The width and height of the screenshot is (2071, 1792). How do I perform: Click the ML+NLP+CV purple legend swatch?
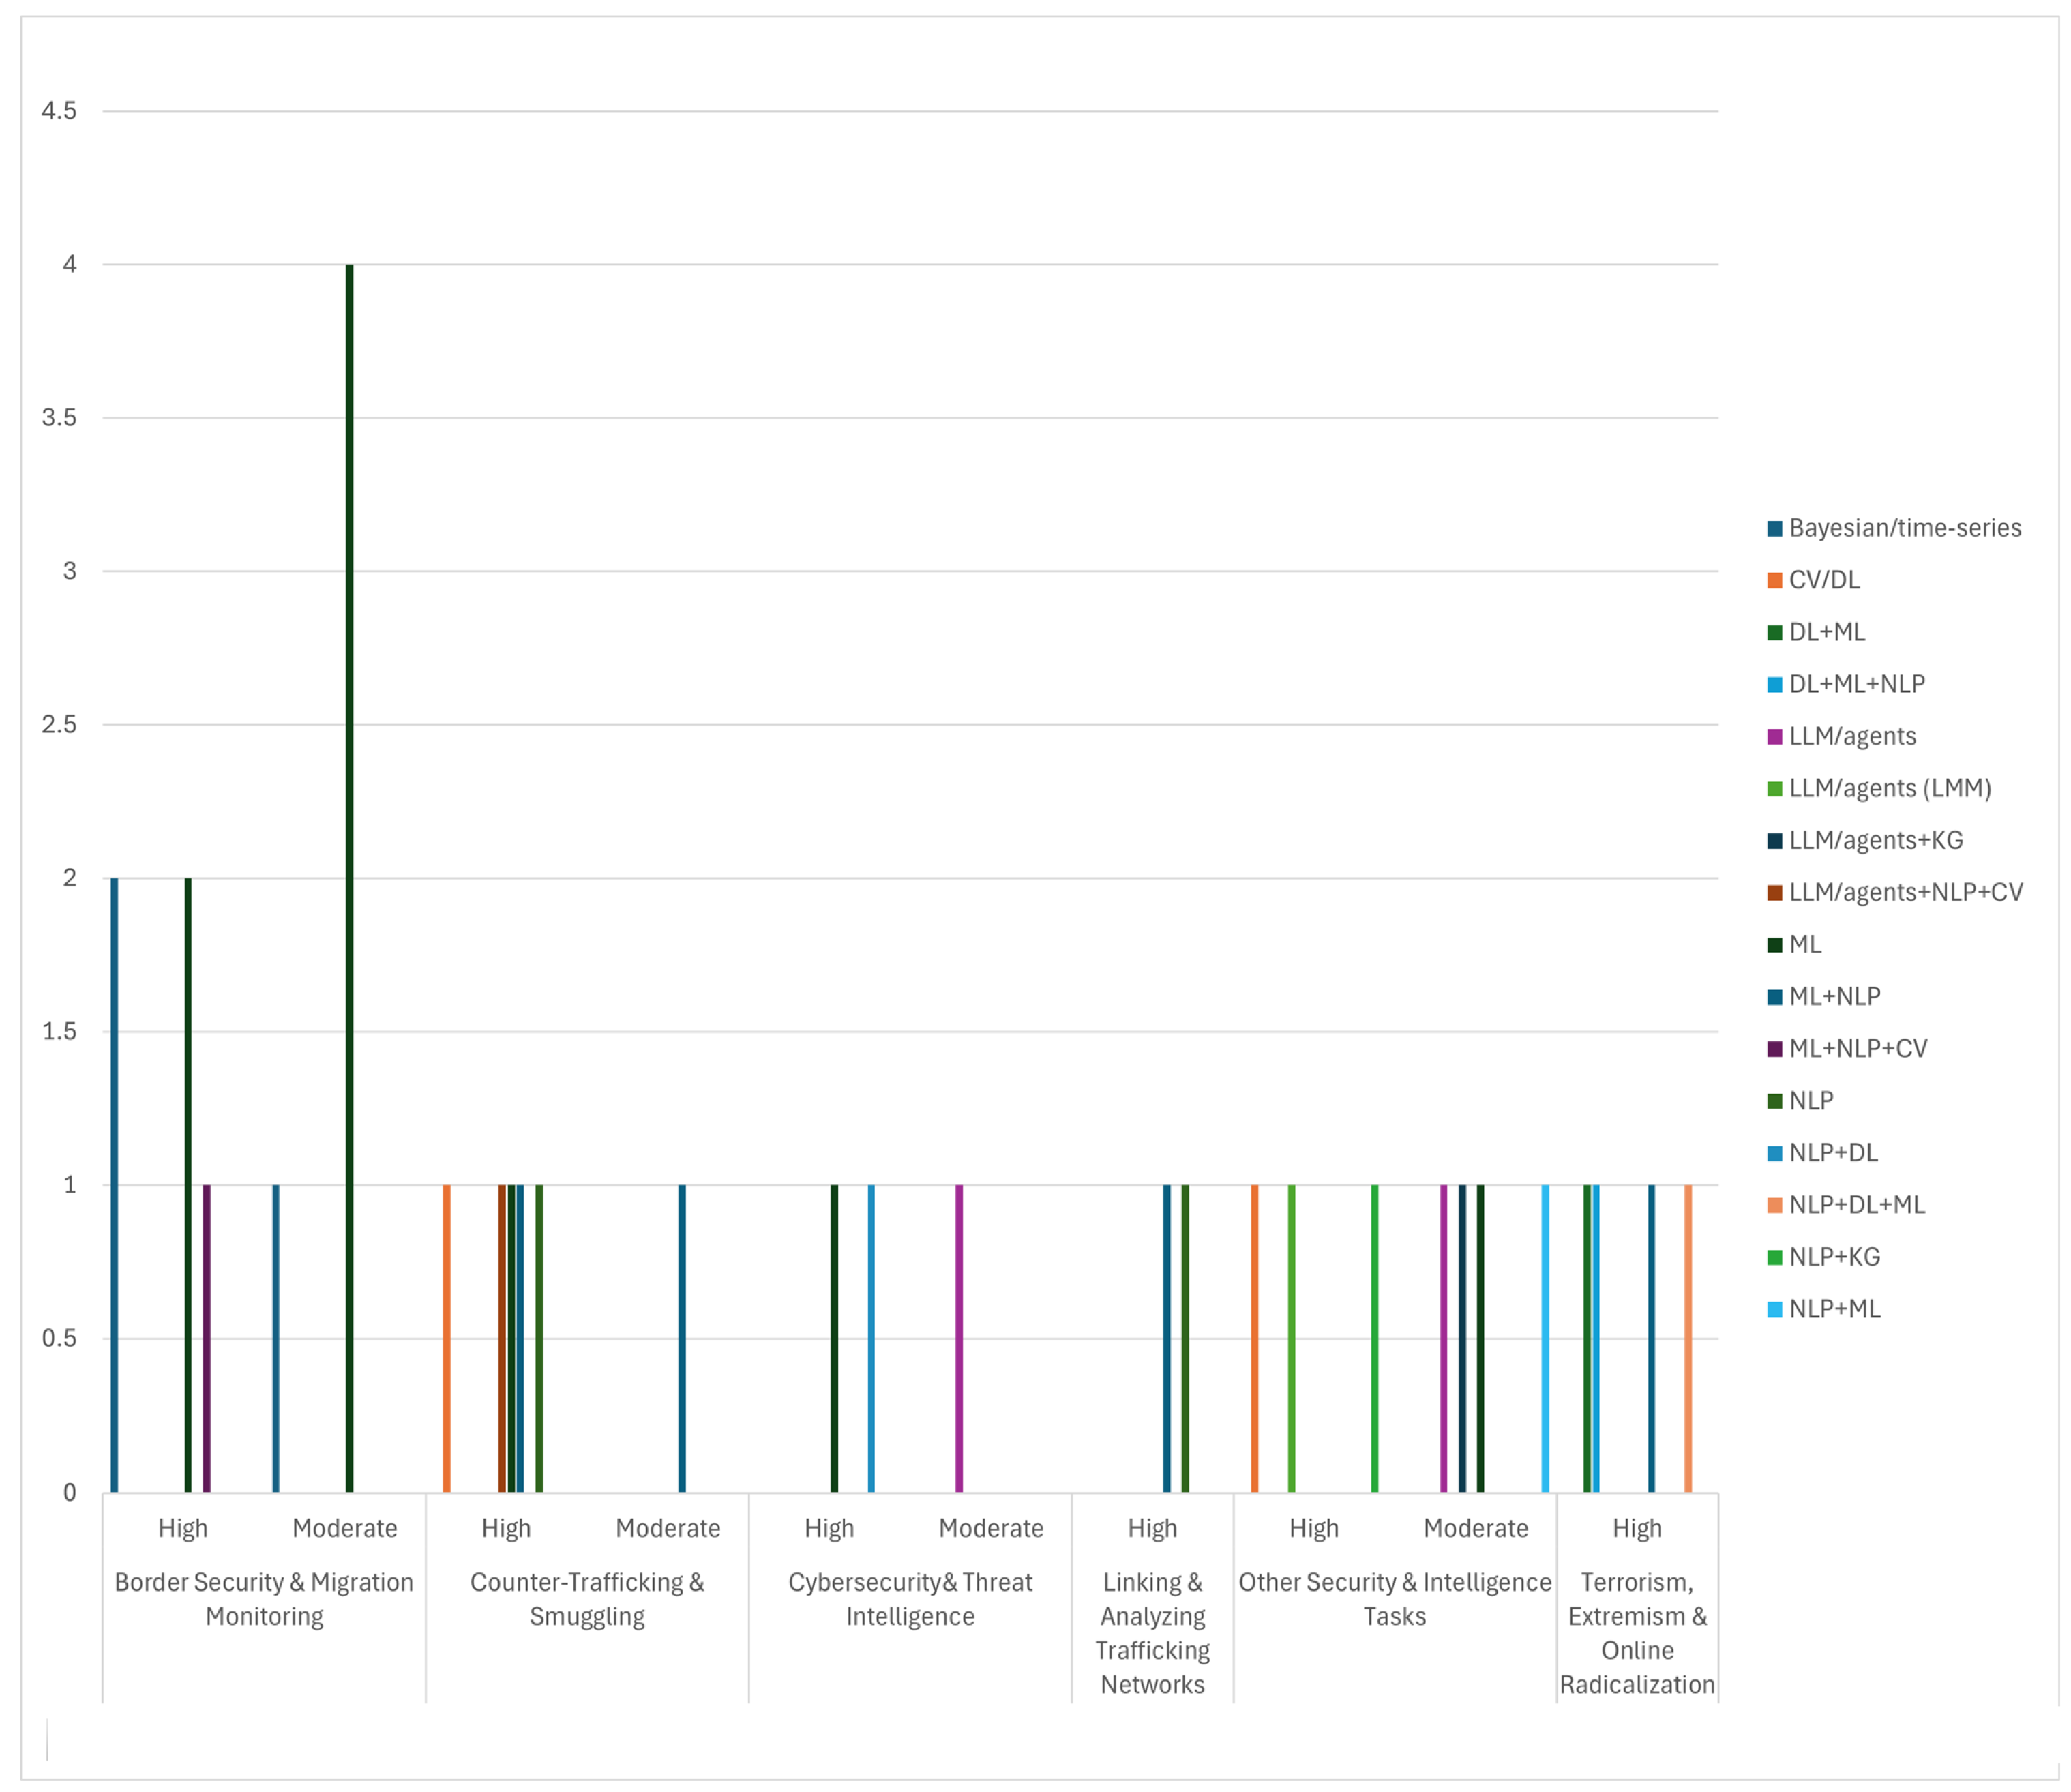pos(1774,1049)
